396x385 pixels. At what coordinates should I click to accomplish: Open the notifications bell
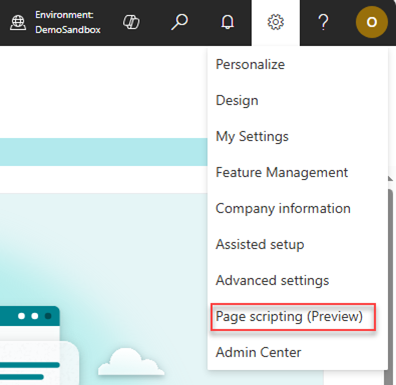click(228, 22)
